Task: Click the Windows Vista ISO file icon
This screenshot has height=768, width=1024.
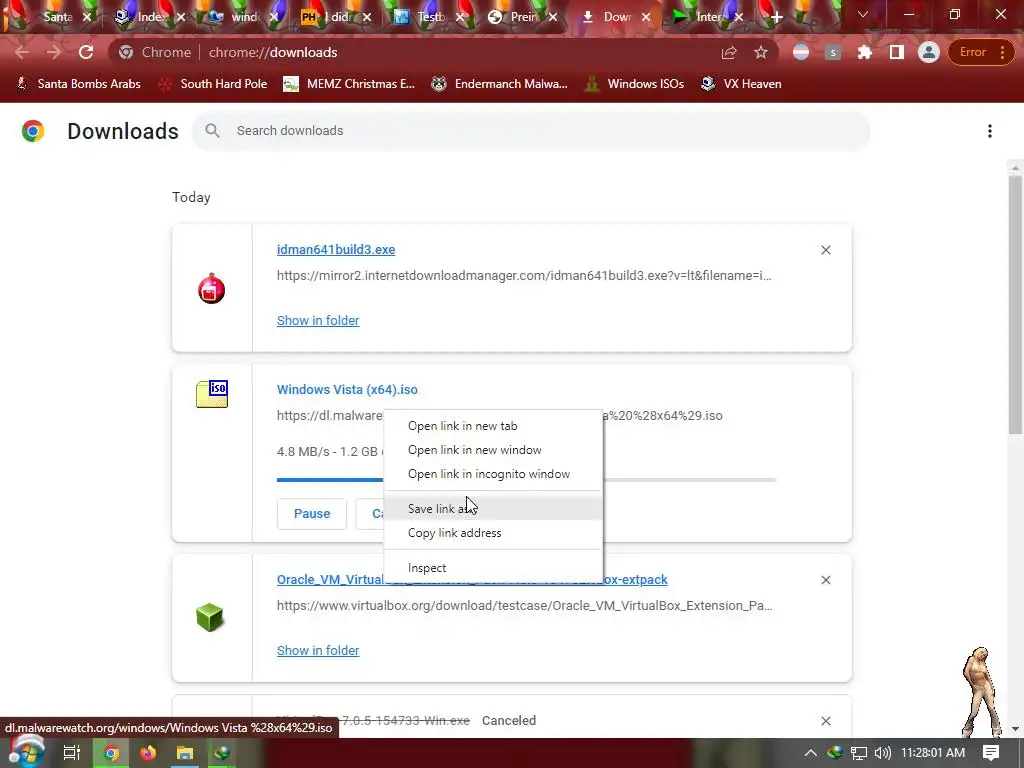Action: [x=212, y=394]
